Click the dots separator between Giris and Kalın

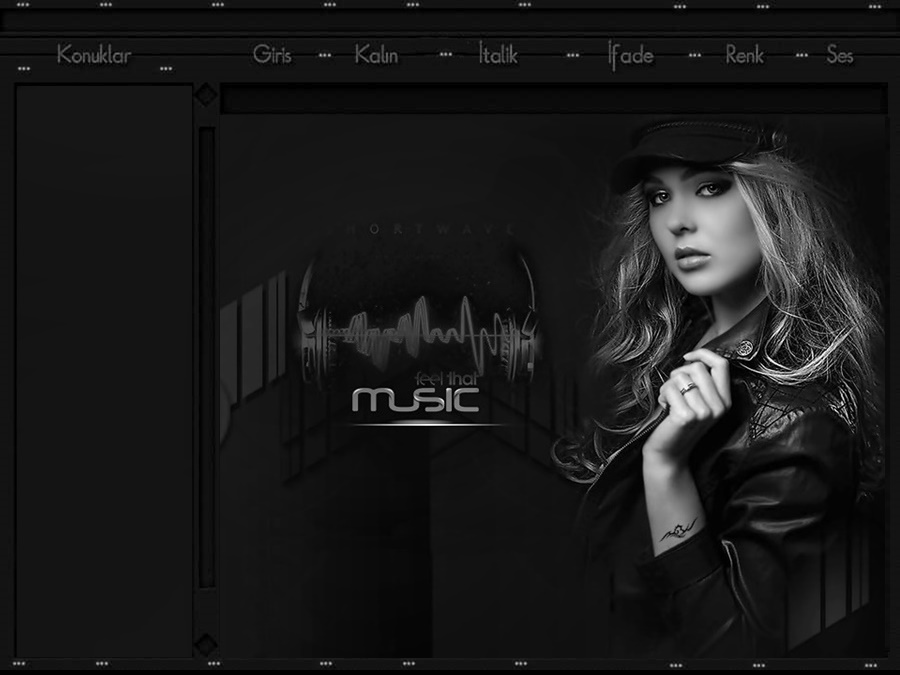coord(324,56)
